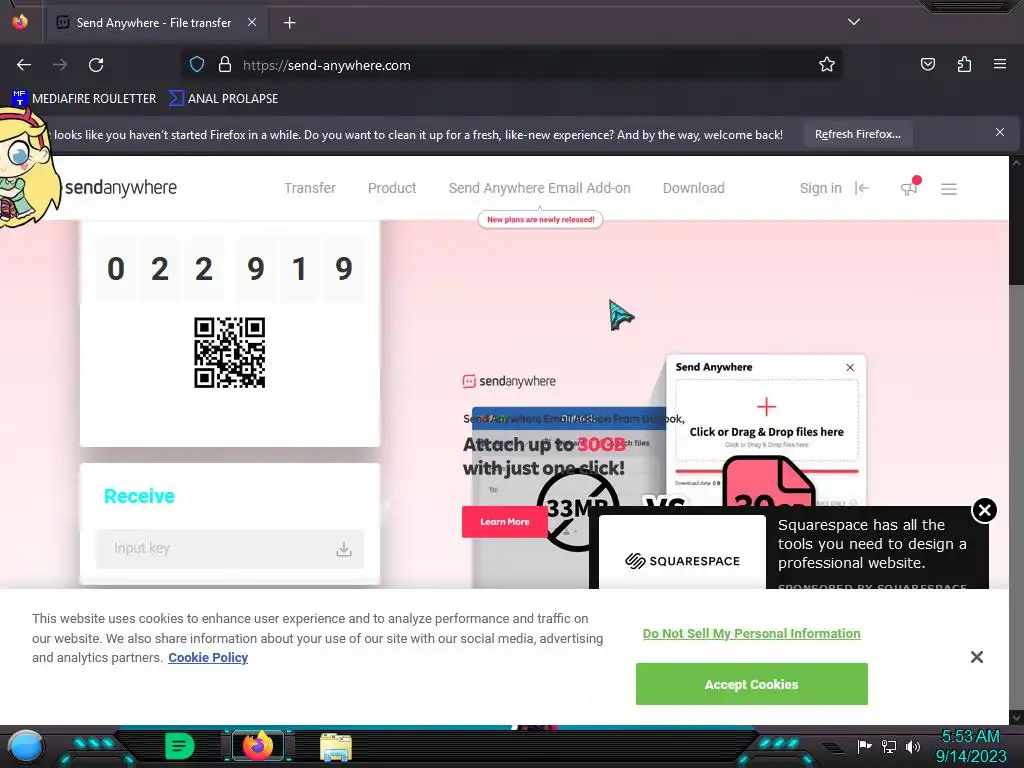Bookmark this page with the star

click(827, 65)
